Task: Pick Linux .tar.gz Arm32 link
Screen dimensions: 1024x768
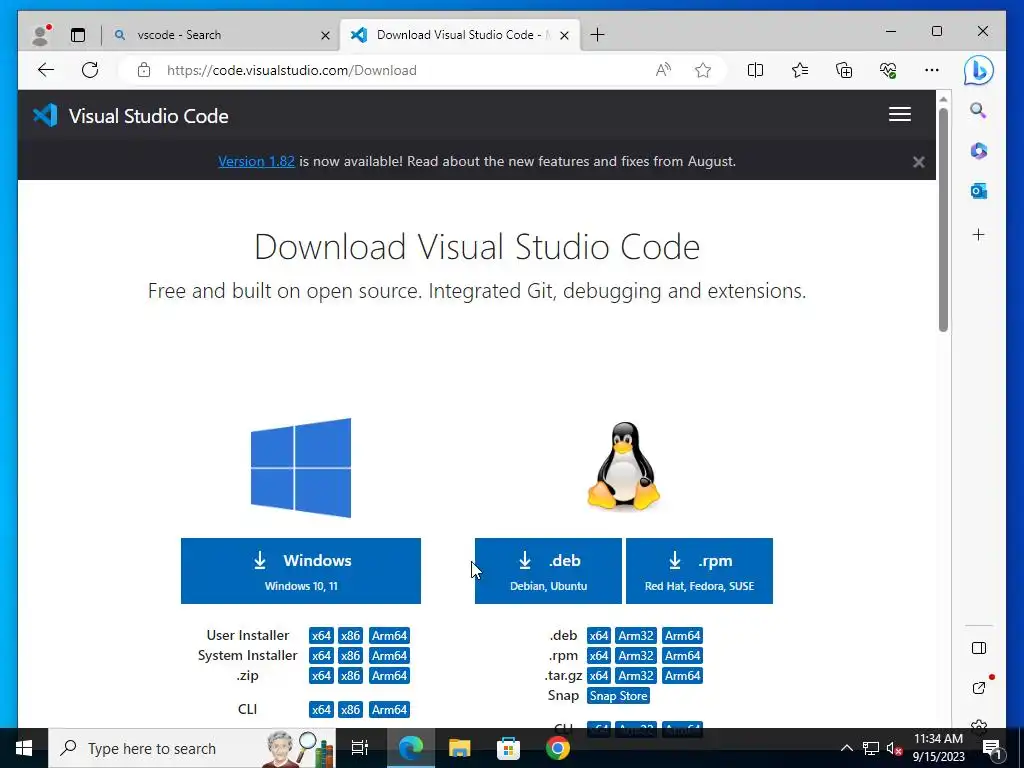Action: (x=635, y=676)
